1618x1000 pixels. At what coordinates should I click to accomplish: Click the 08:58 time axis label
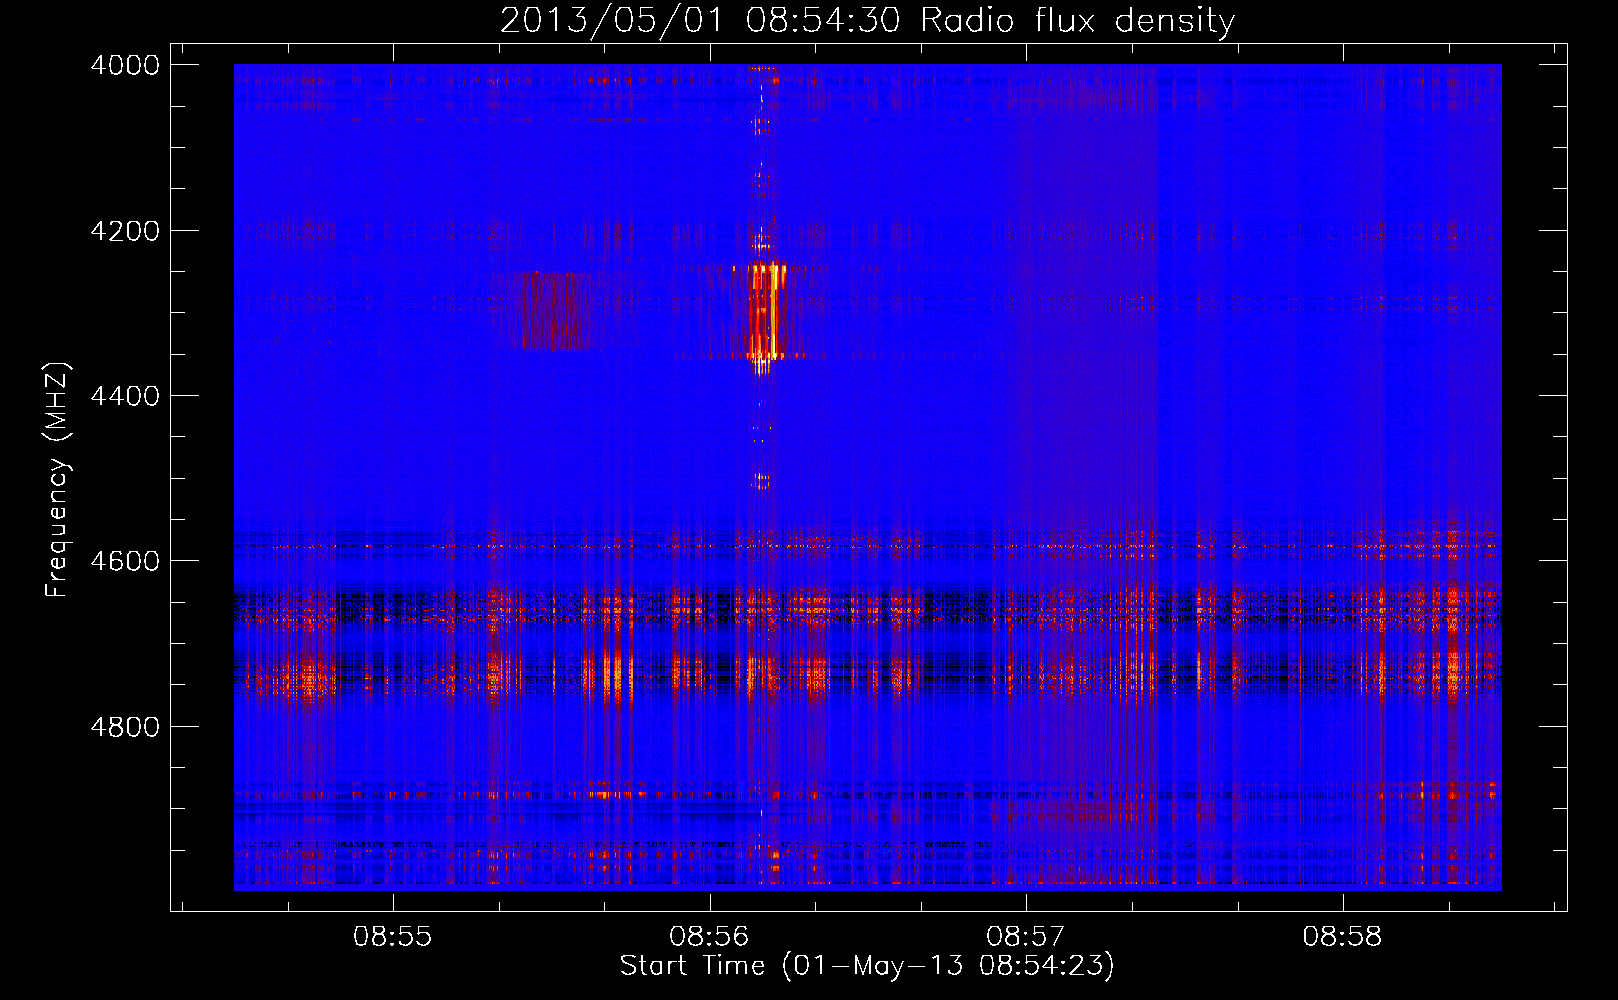pyautogui.click(x=1342, y=937)
